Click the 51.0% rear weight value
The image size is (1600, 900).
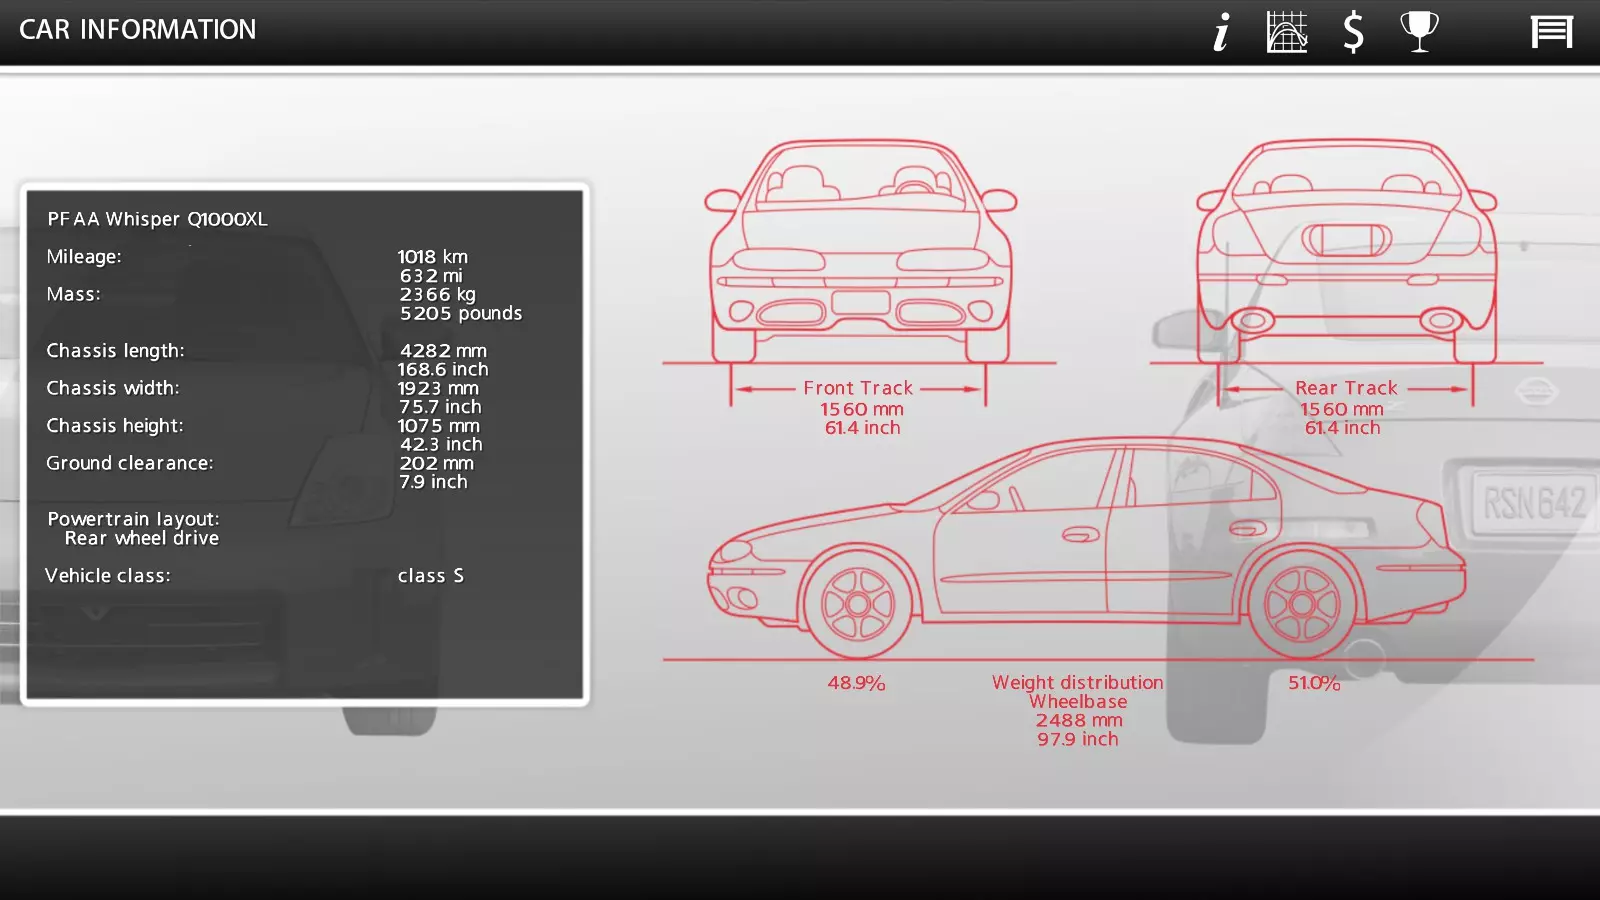[1314, 683]
